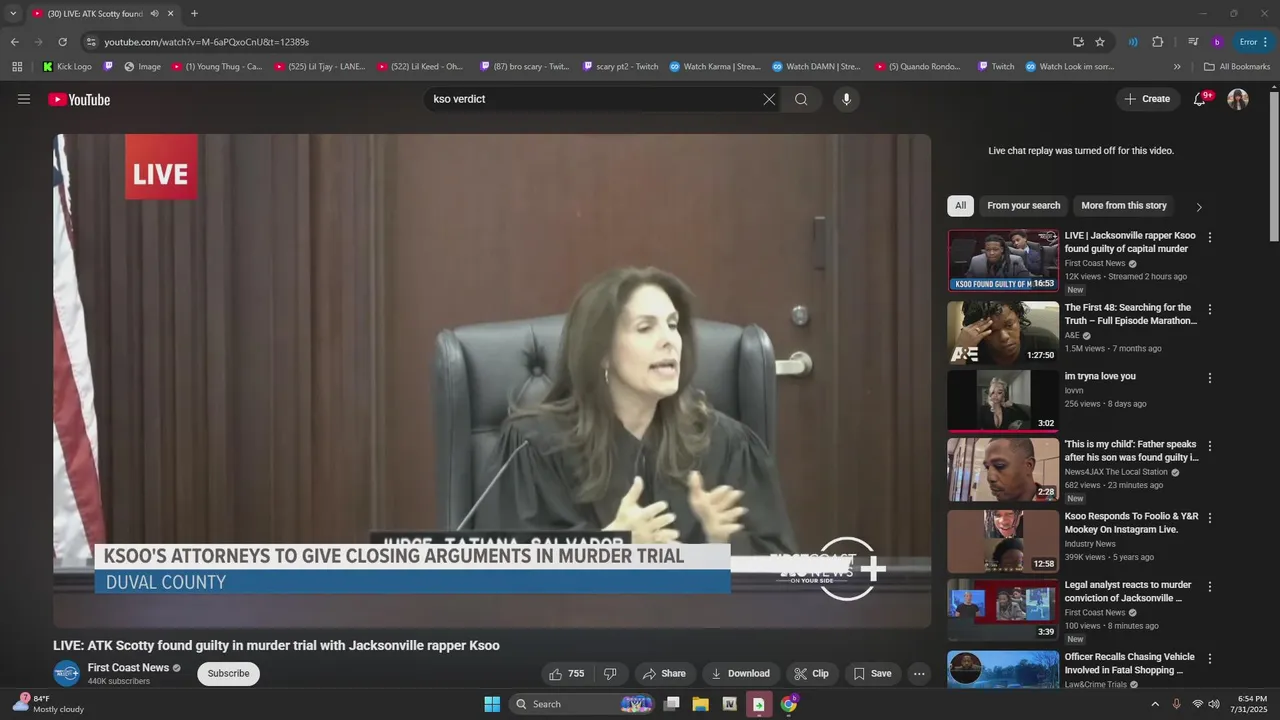The height and width of the screenshot is (720, 1280).
Task: Open options menu for Legal analyst reacts video
Action: 1210,586
